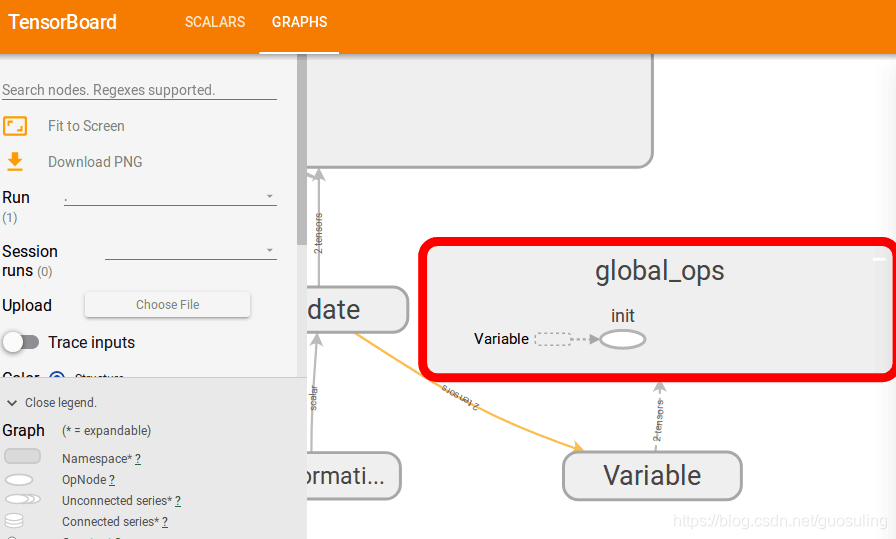The height and width of the screenshot is (539, 896).
Task: Click the Fit to Screen label
Action: pos(86,126)
